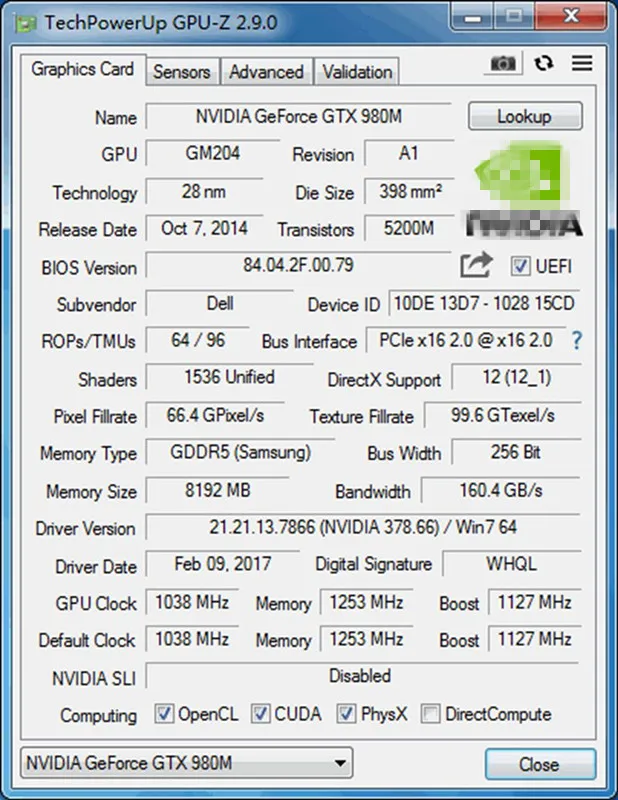Click the ROPs/TMUs value 64 / 96
The width and height of the screenshot is (618, 800).
[x=197, y=340]
